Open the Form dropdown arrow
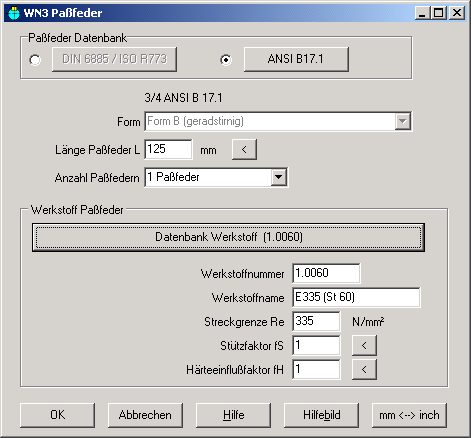This screenshot has width=471, height=438. point(403,121)
